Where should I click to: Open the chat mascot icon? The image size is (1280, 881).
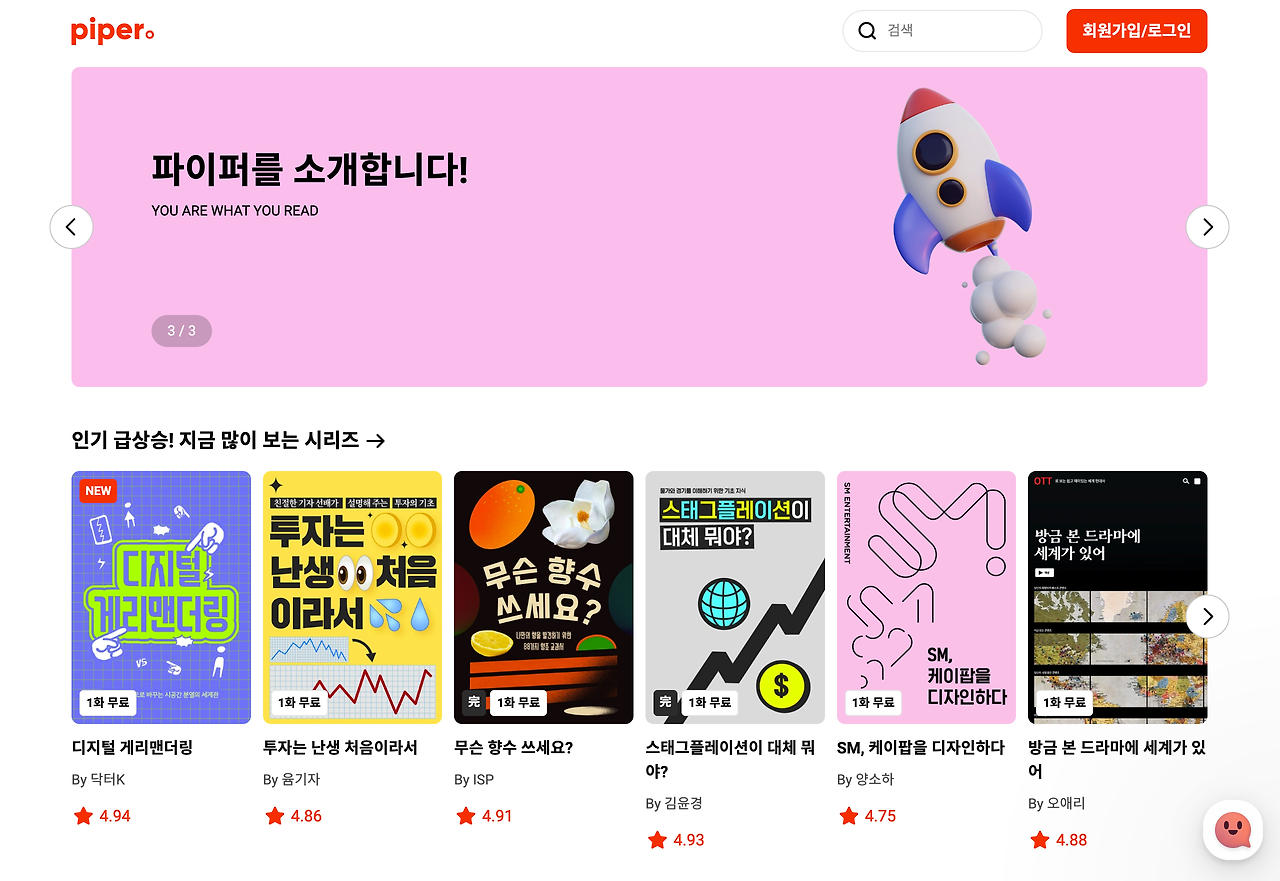[x=1232, y=829]
